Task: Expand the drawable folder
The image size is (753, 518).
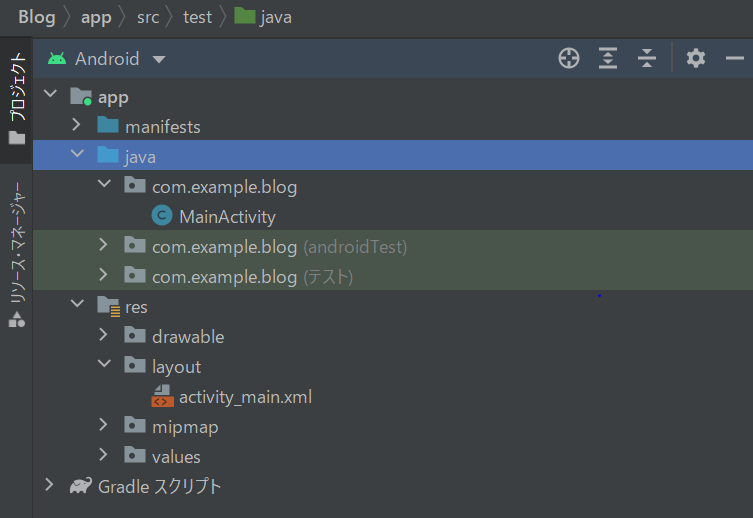Action: (x=104, y=337)
